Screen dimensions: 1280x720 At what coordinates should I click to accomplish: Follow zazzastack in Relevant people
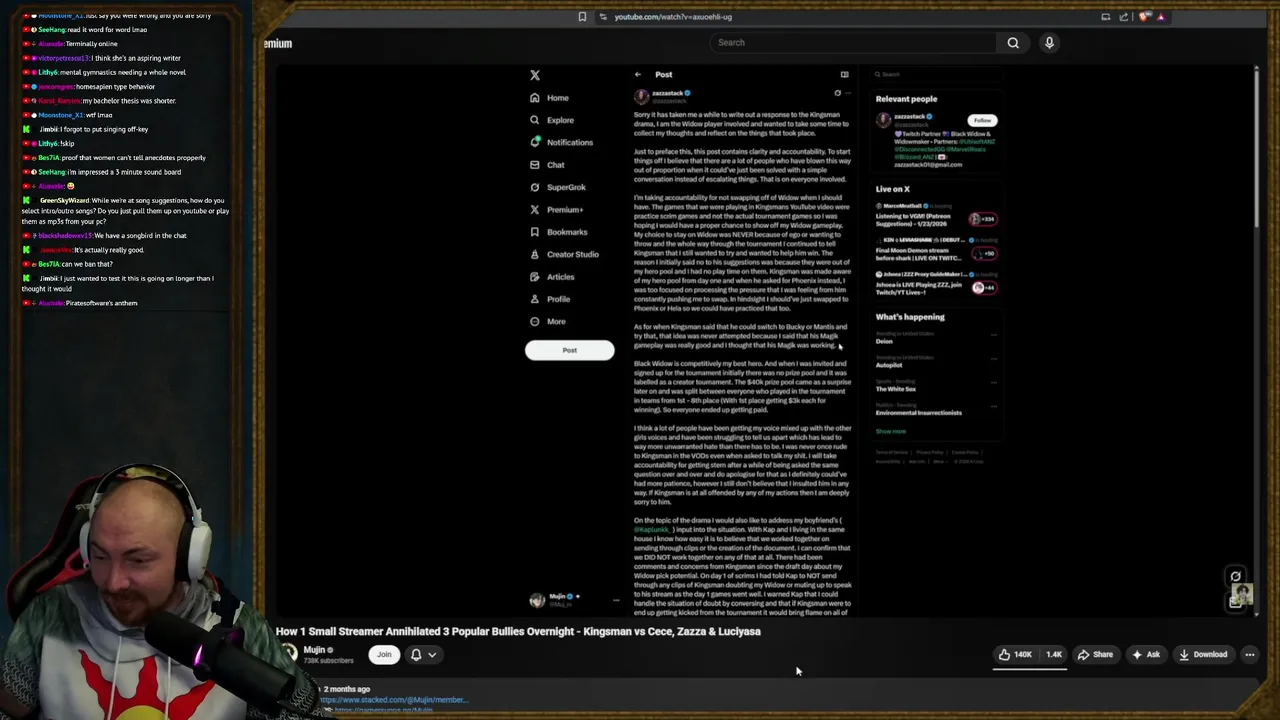click(x=982, y=120)
